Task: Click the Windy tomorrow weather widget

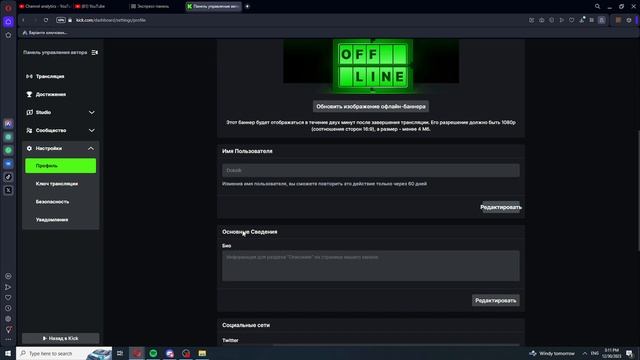Action: (552, 353)
